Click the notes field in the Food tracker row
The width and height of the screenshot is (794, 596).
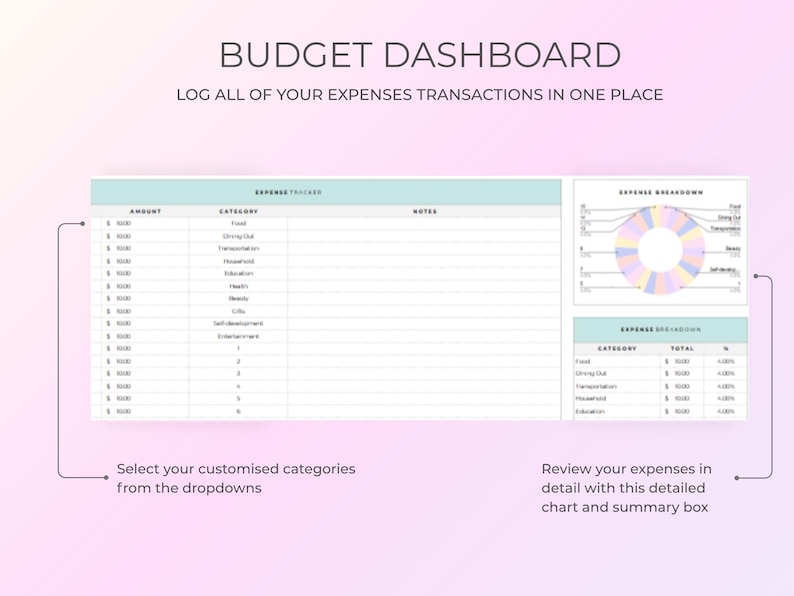point(424,223)
